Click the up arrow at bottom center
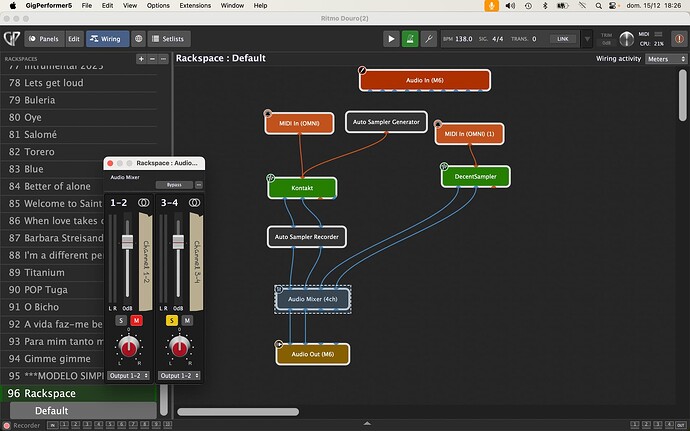The width and height of the screenshot is (690, 431). click(x=367, y=424)
